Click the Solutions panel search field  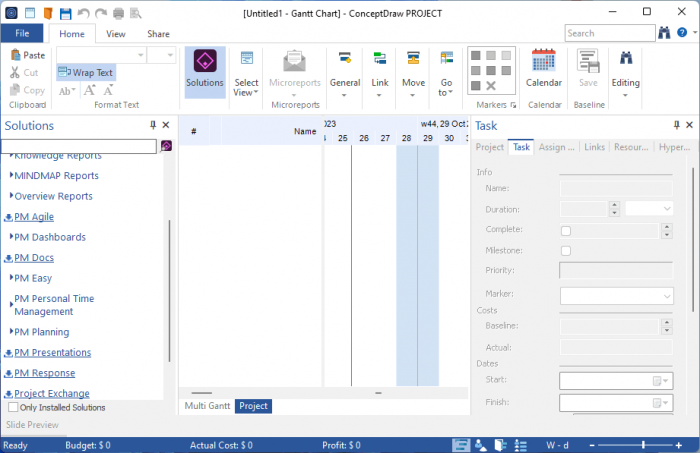click(79, 146)
